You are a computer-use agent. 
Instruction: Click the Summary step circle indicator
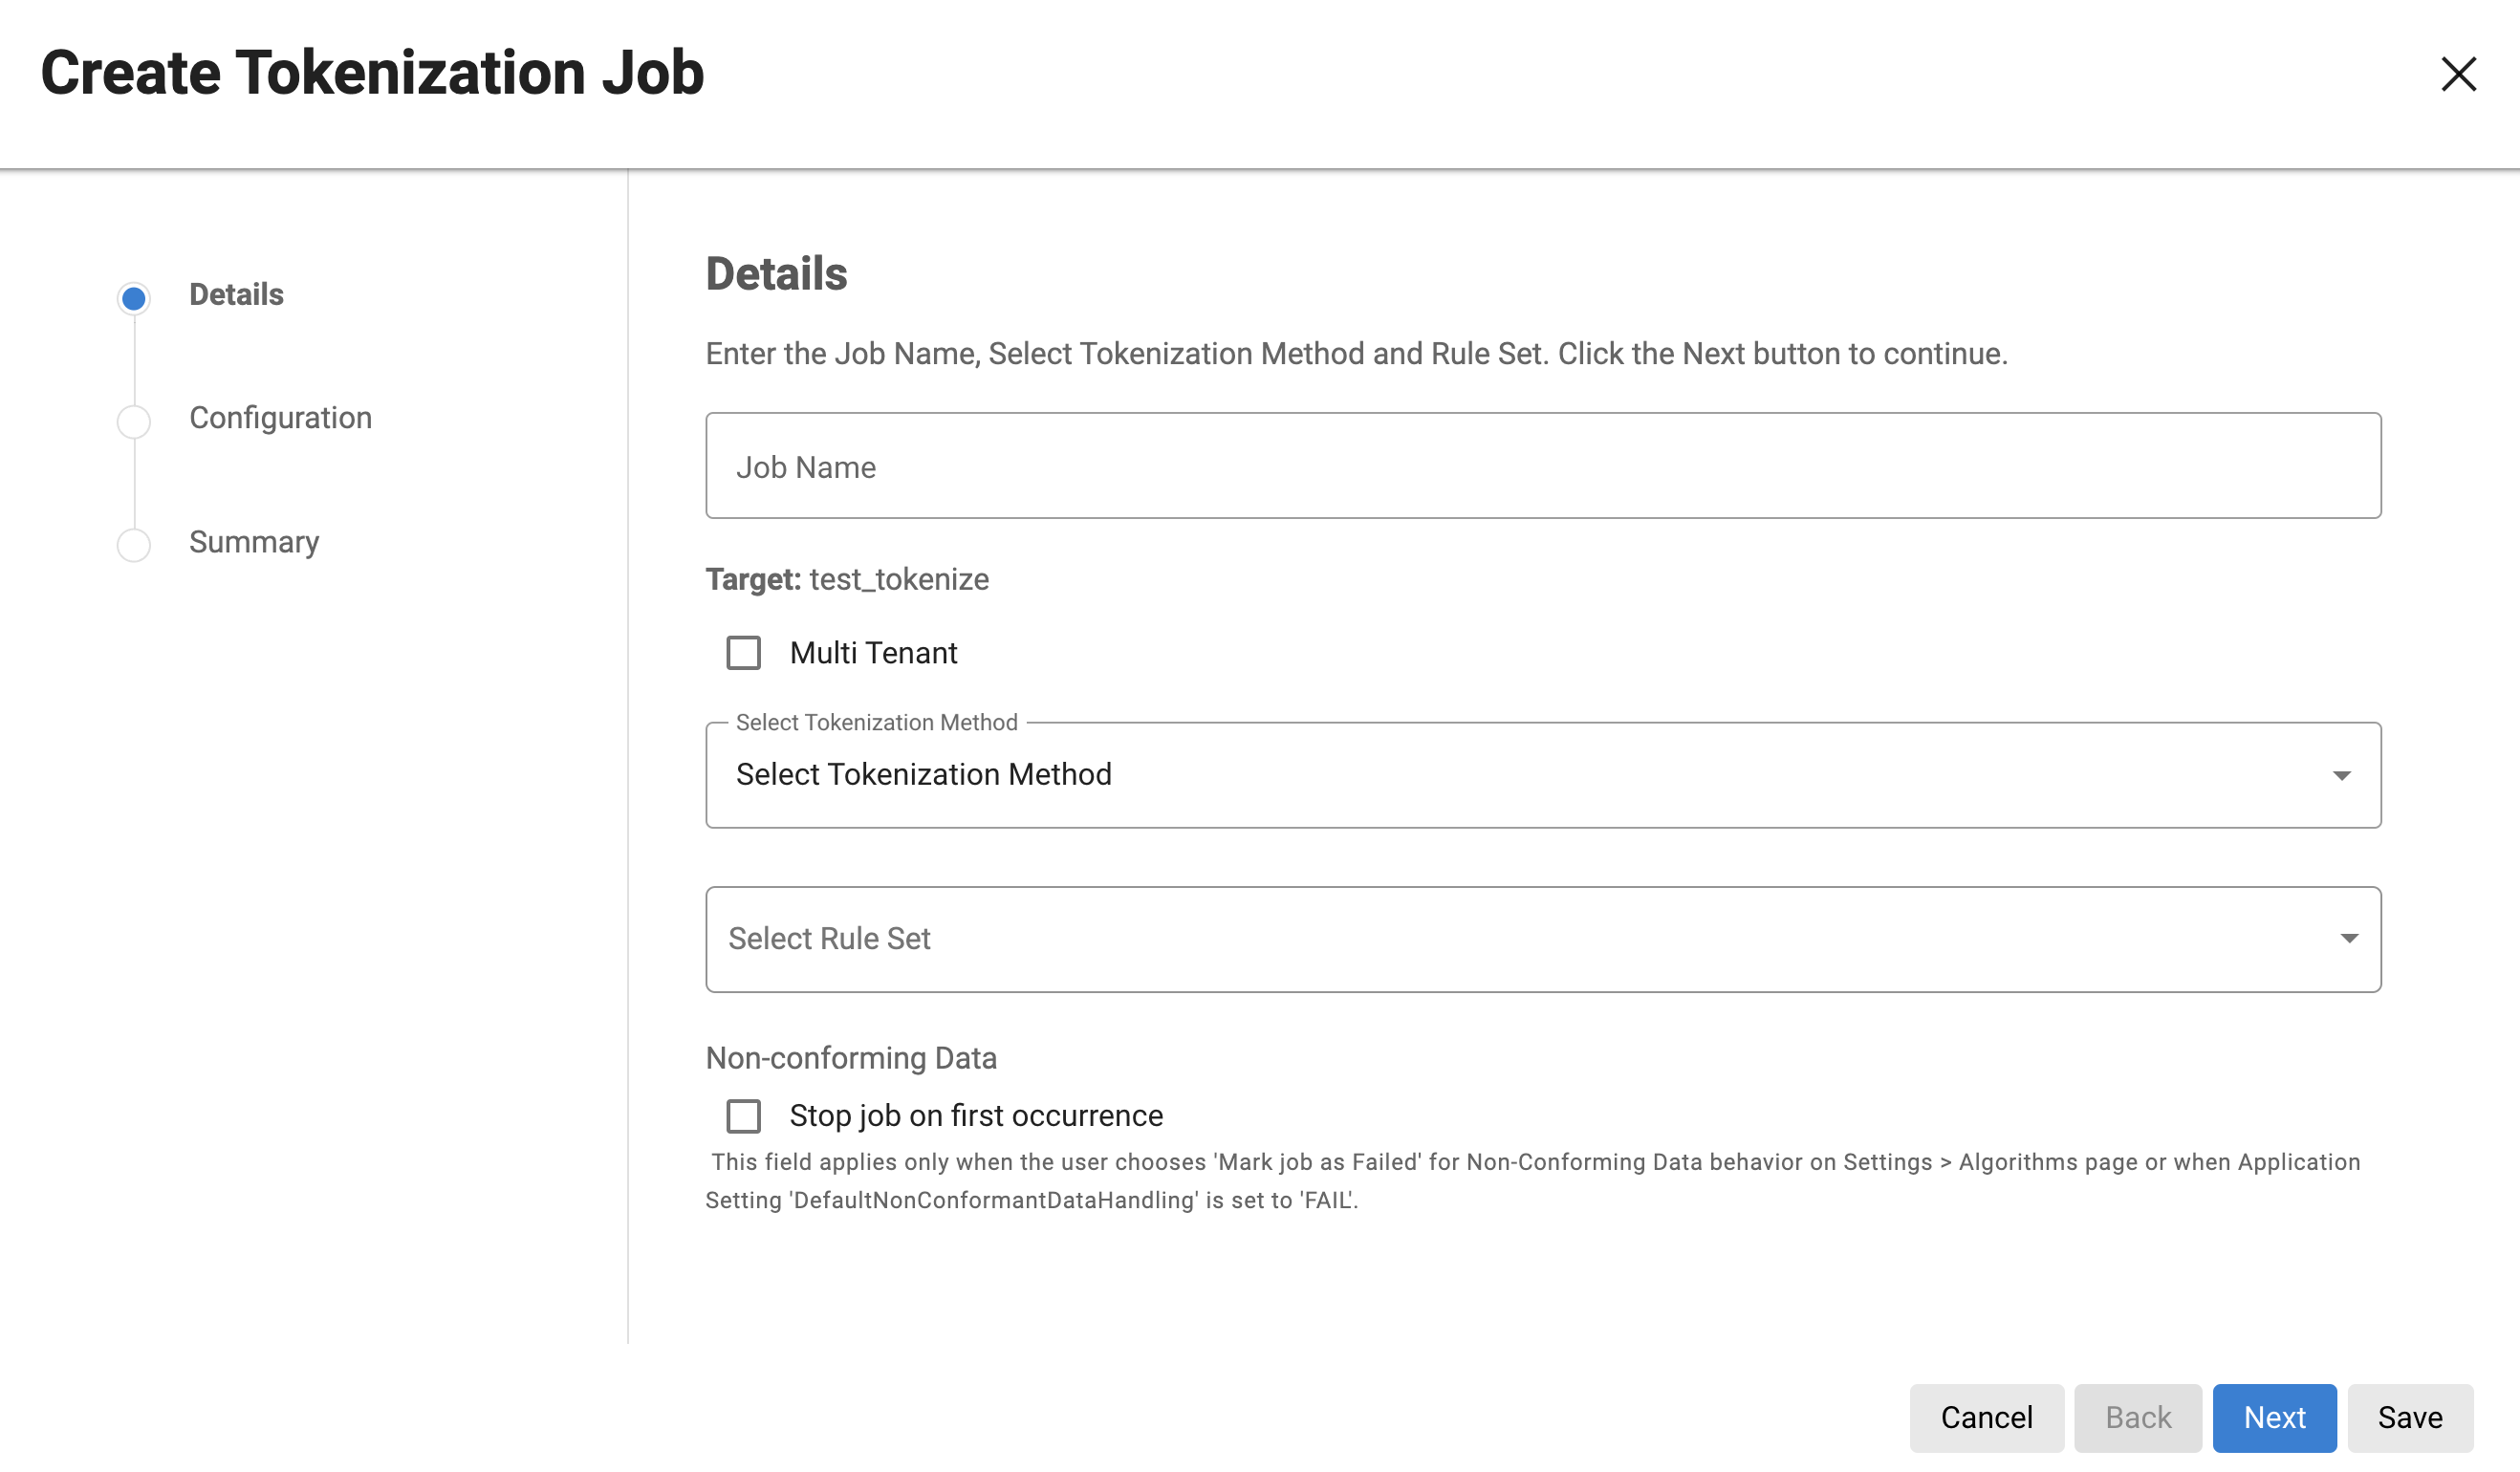tap(134, 545)
